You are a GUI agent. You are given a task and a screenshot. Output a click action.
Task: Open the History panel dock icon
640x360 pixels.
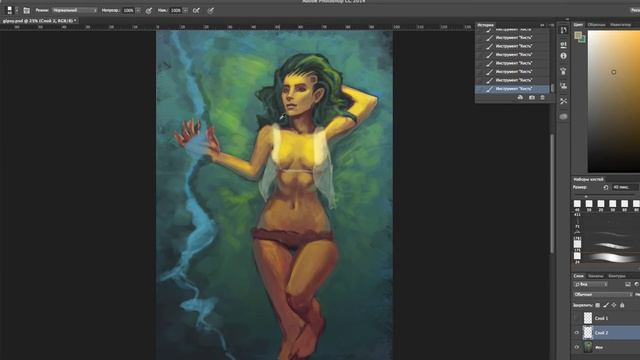click(563, 30)
